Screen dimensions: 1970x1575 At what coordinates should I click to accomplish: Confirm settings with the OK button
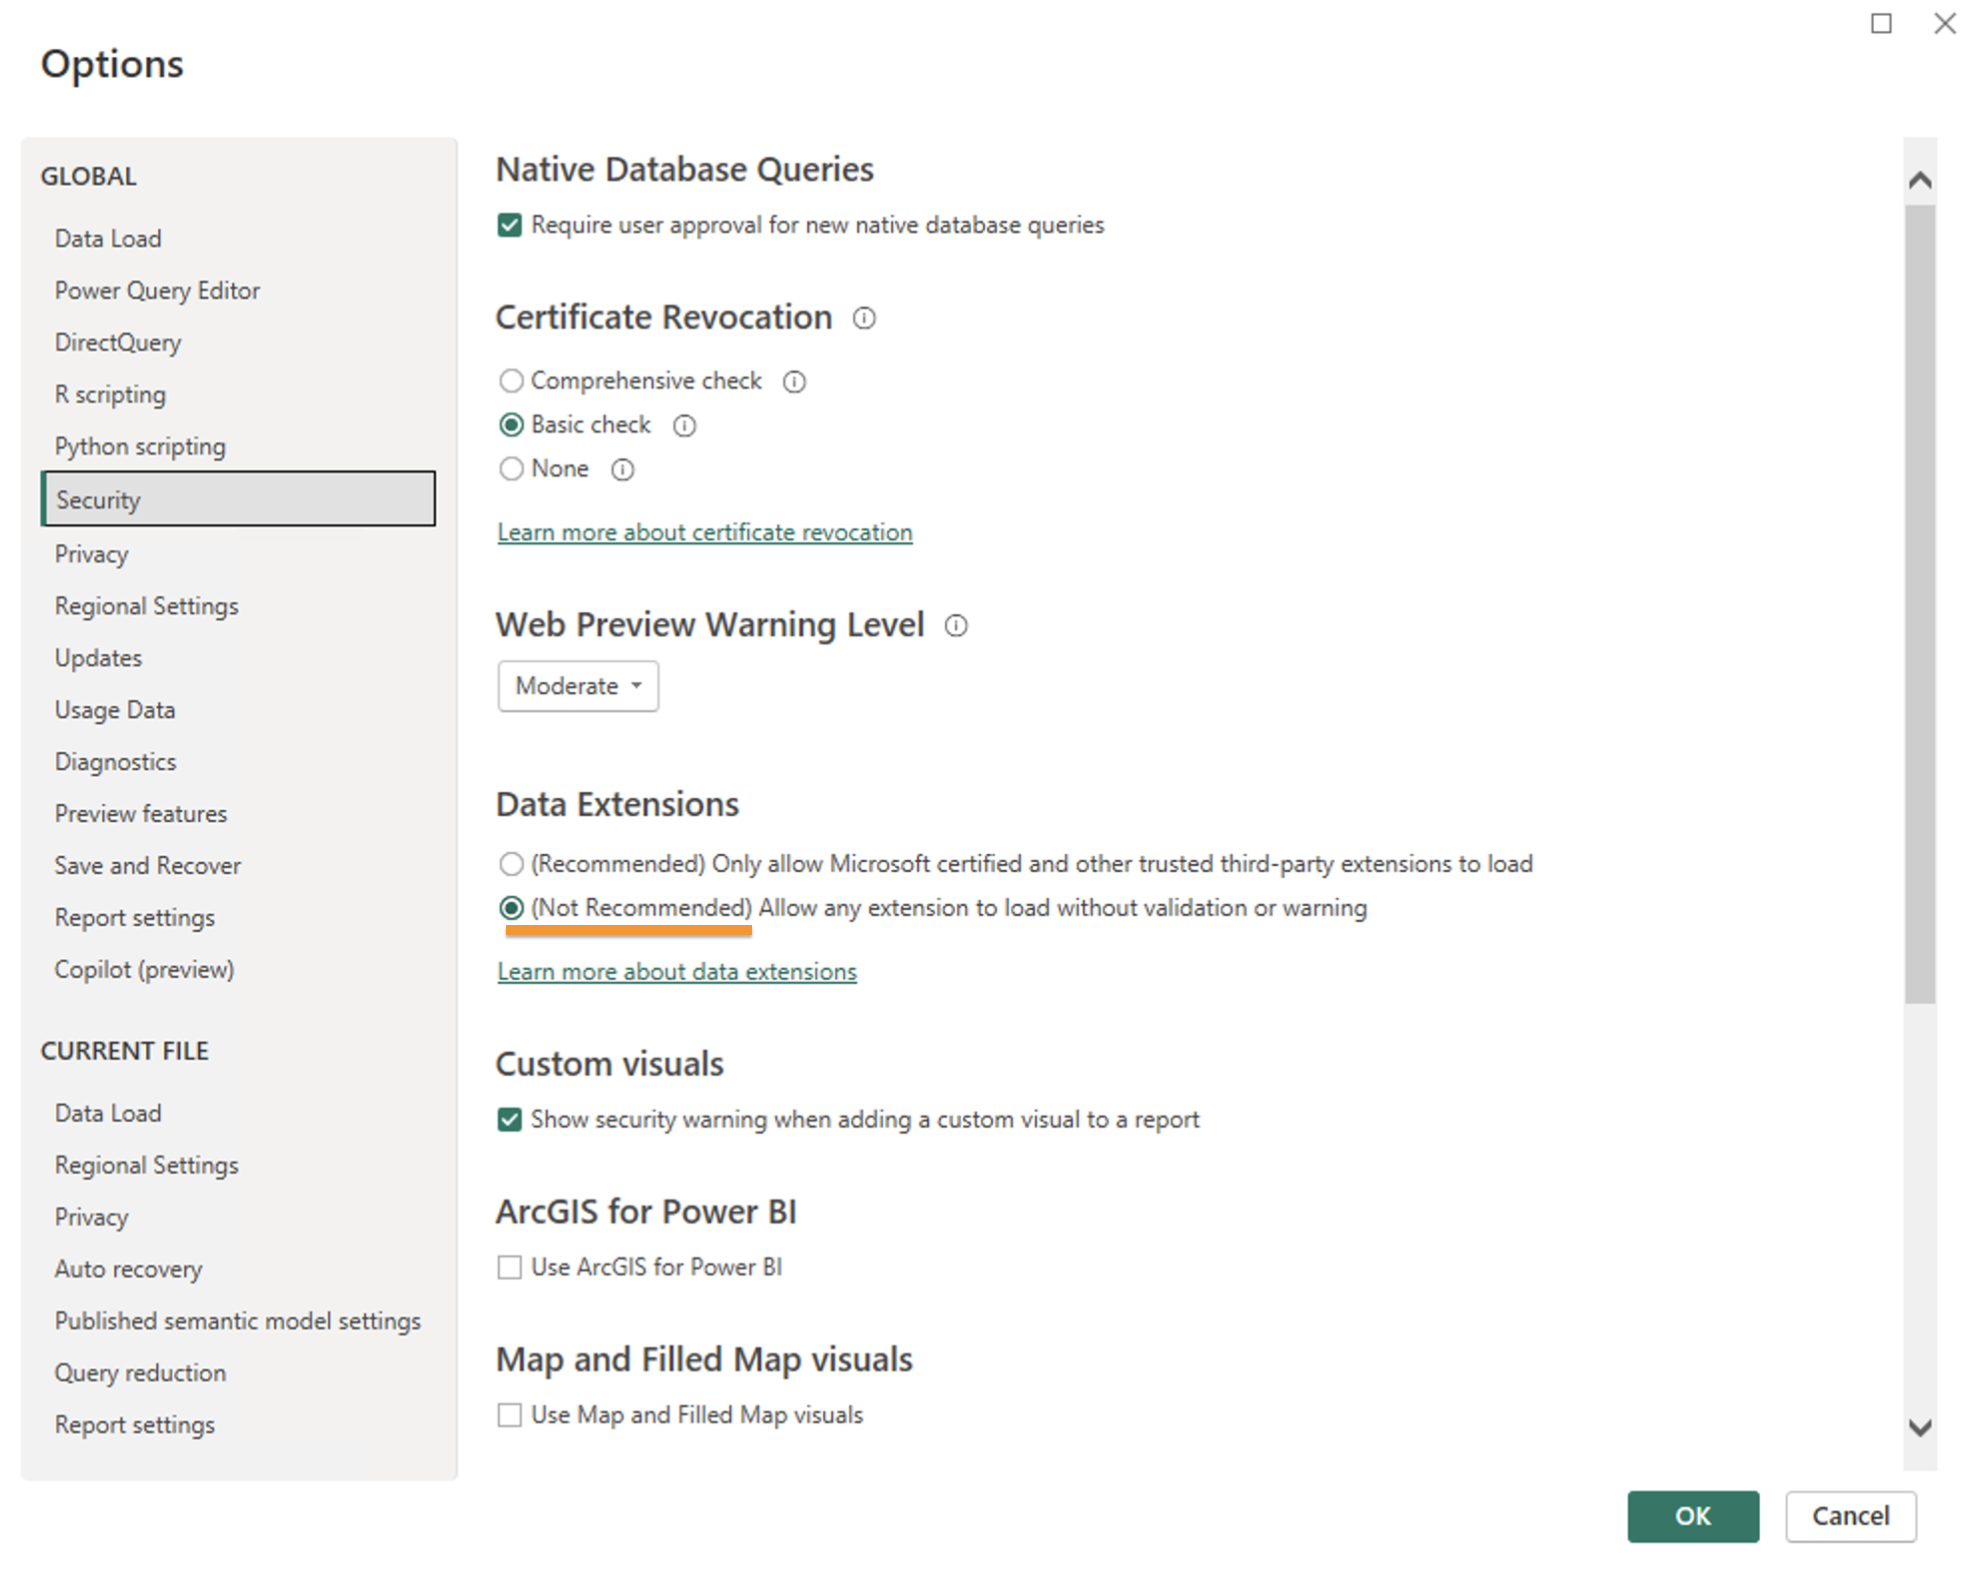pyautogui.click(x=1692, y=1516)
